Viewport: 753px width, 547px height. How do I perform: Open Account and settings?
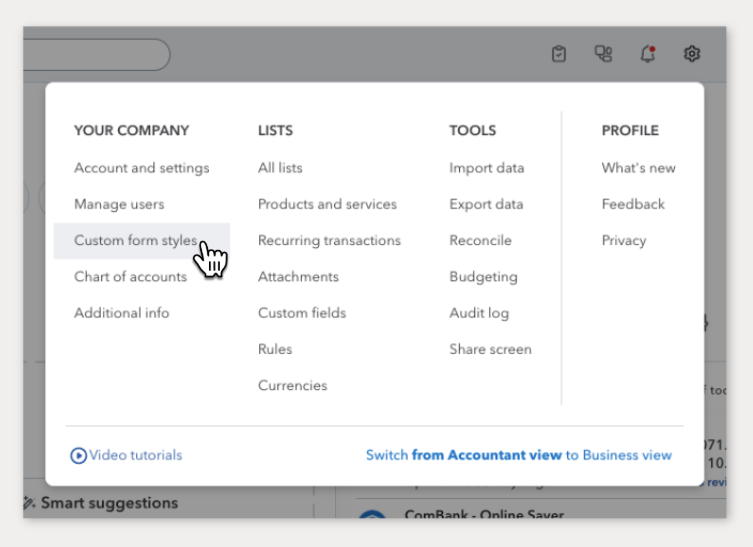point(141,168)
